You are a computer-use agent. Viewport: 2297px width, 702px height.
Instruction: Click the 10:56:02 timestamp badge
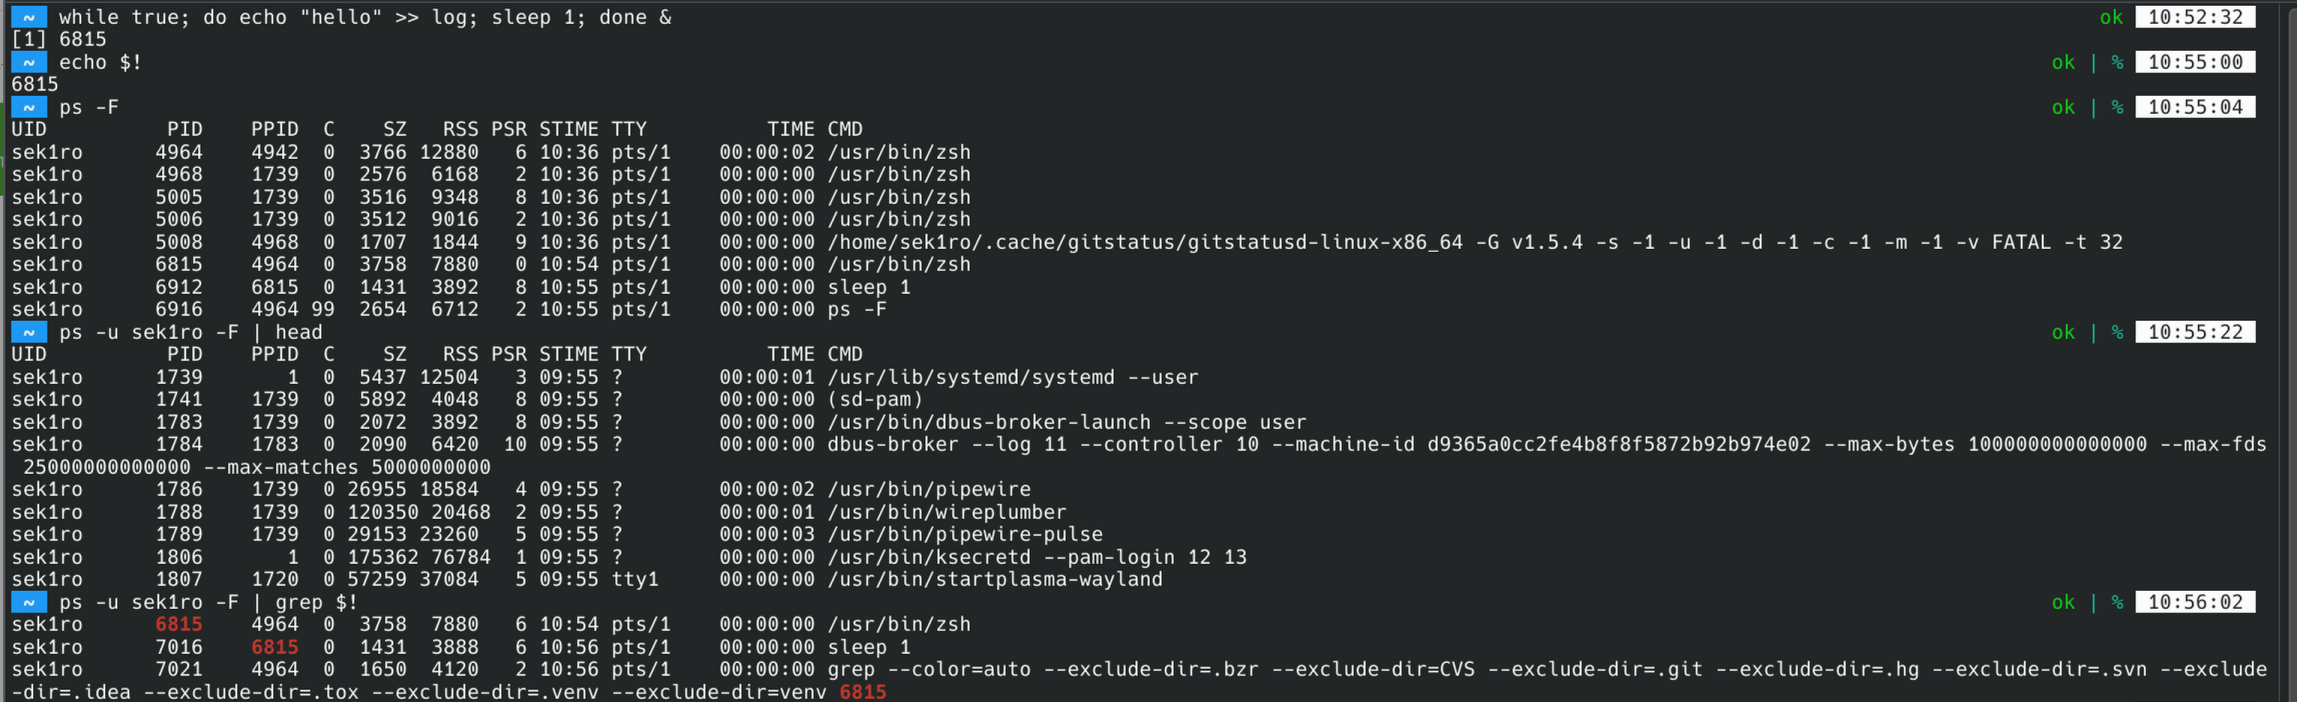click(x=2194, y=602)
